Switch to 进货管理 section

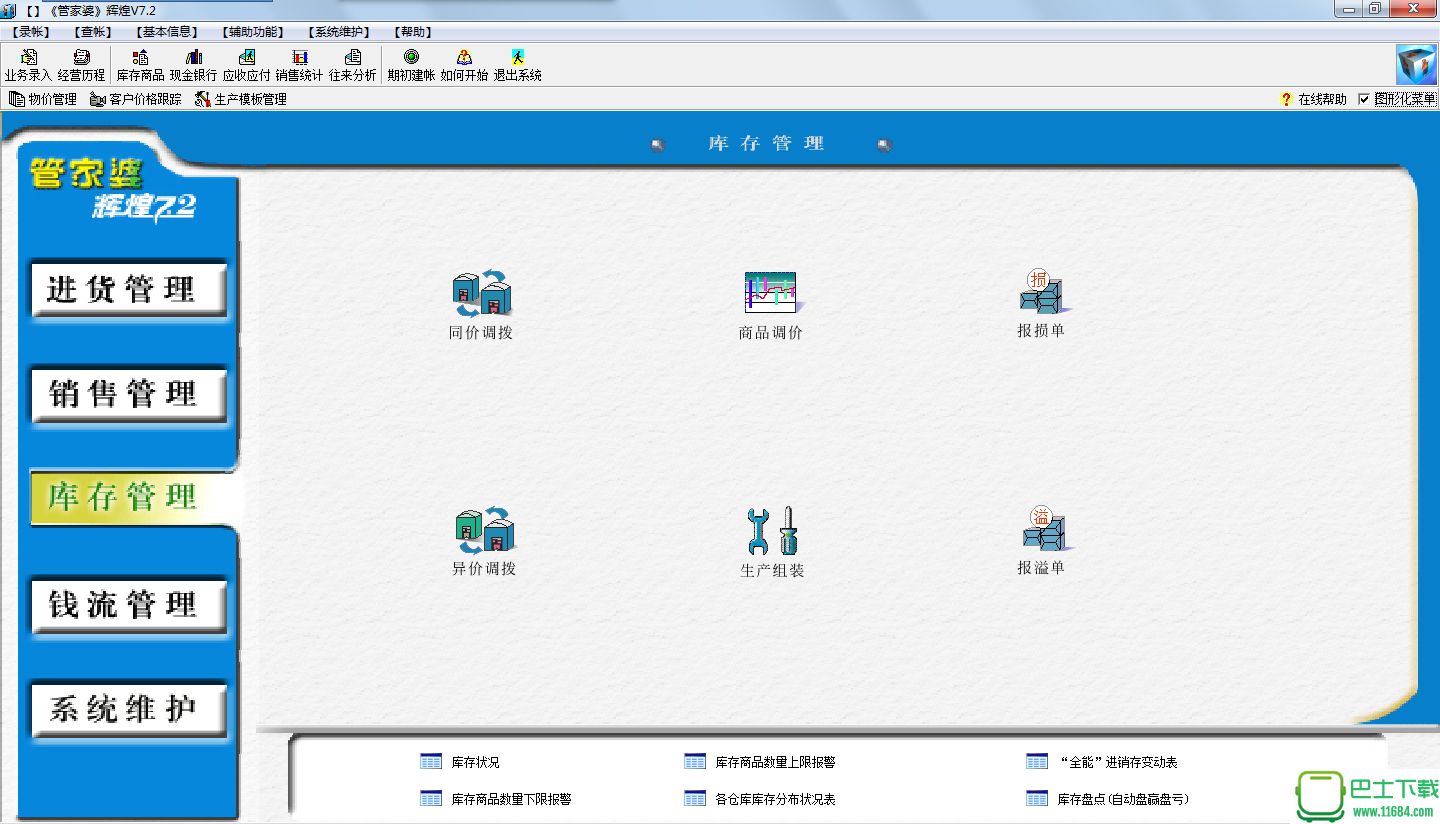pos(128,289)
